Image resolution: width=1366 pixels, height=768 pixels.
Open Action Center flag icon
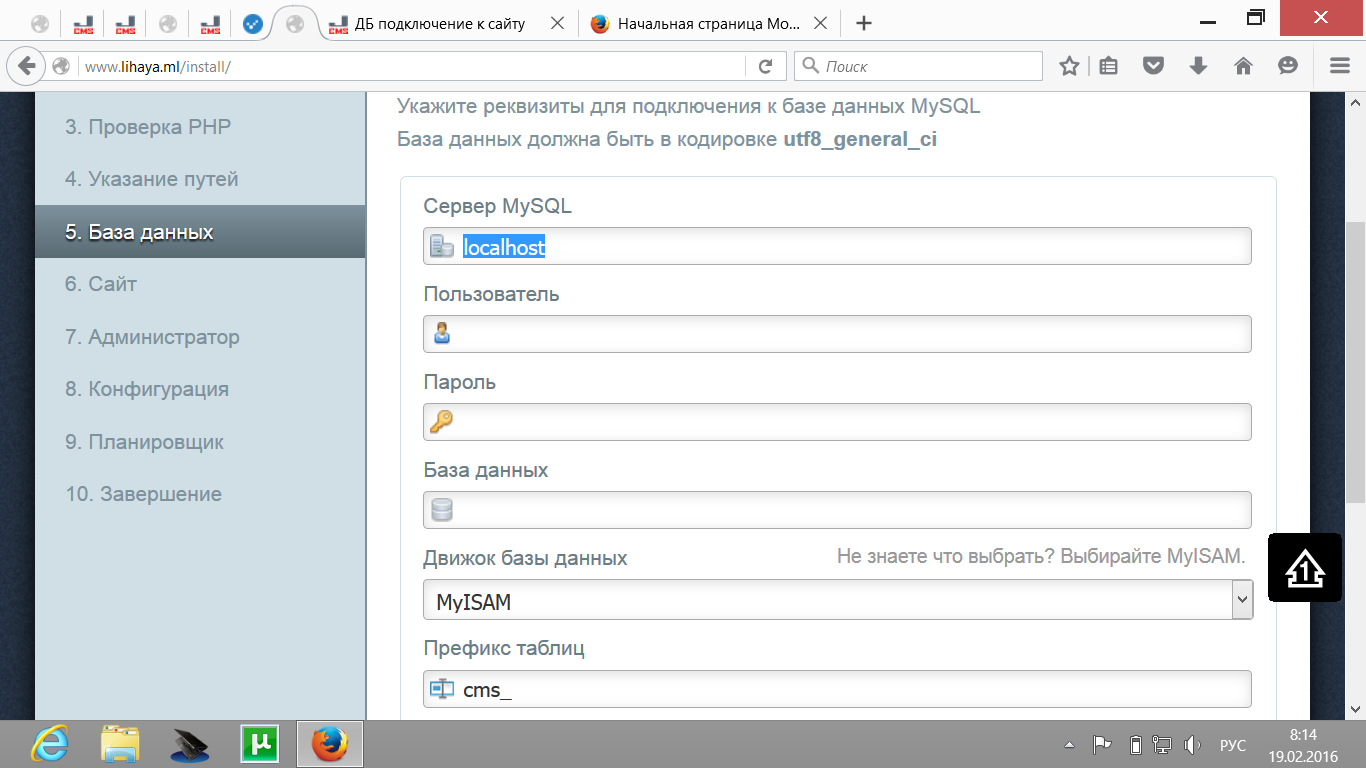(1102, 745)
